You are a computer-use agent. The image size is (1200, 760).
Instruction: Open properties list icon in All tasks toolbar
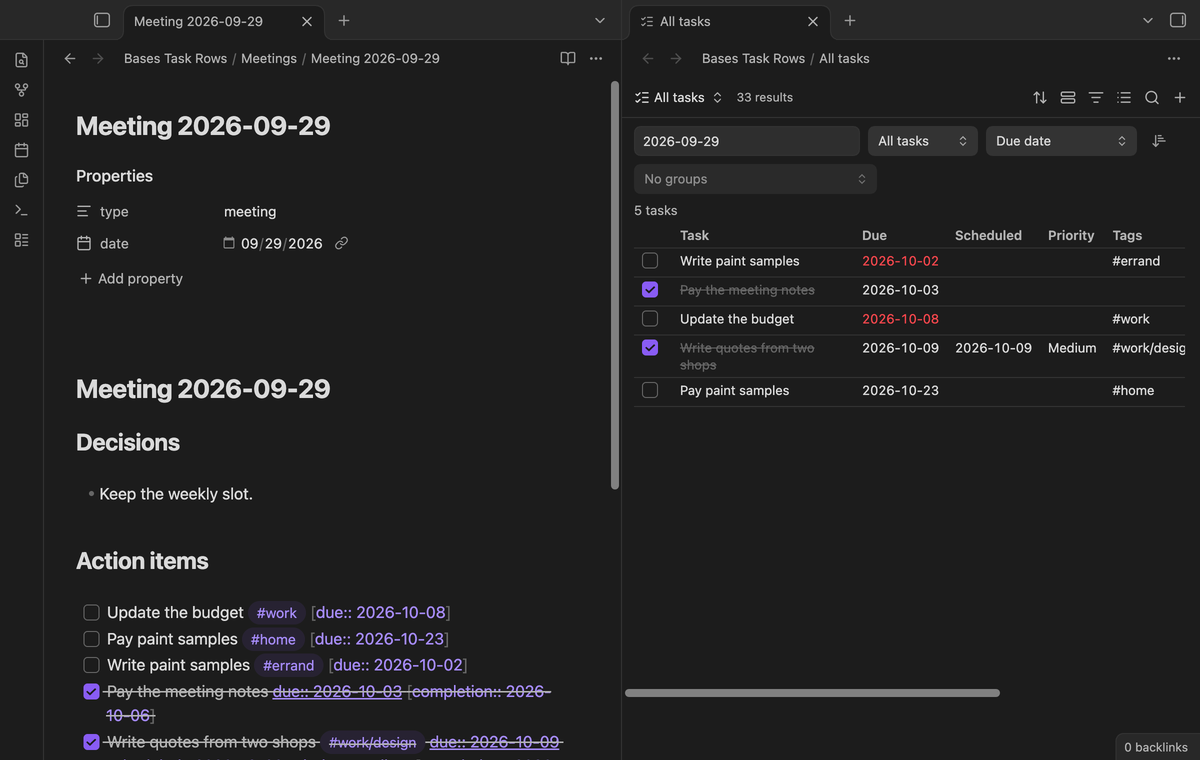tap(1124, 97)
